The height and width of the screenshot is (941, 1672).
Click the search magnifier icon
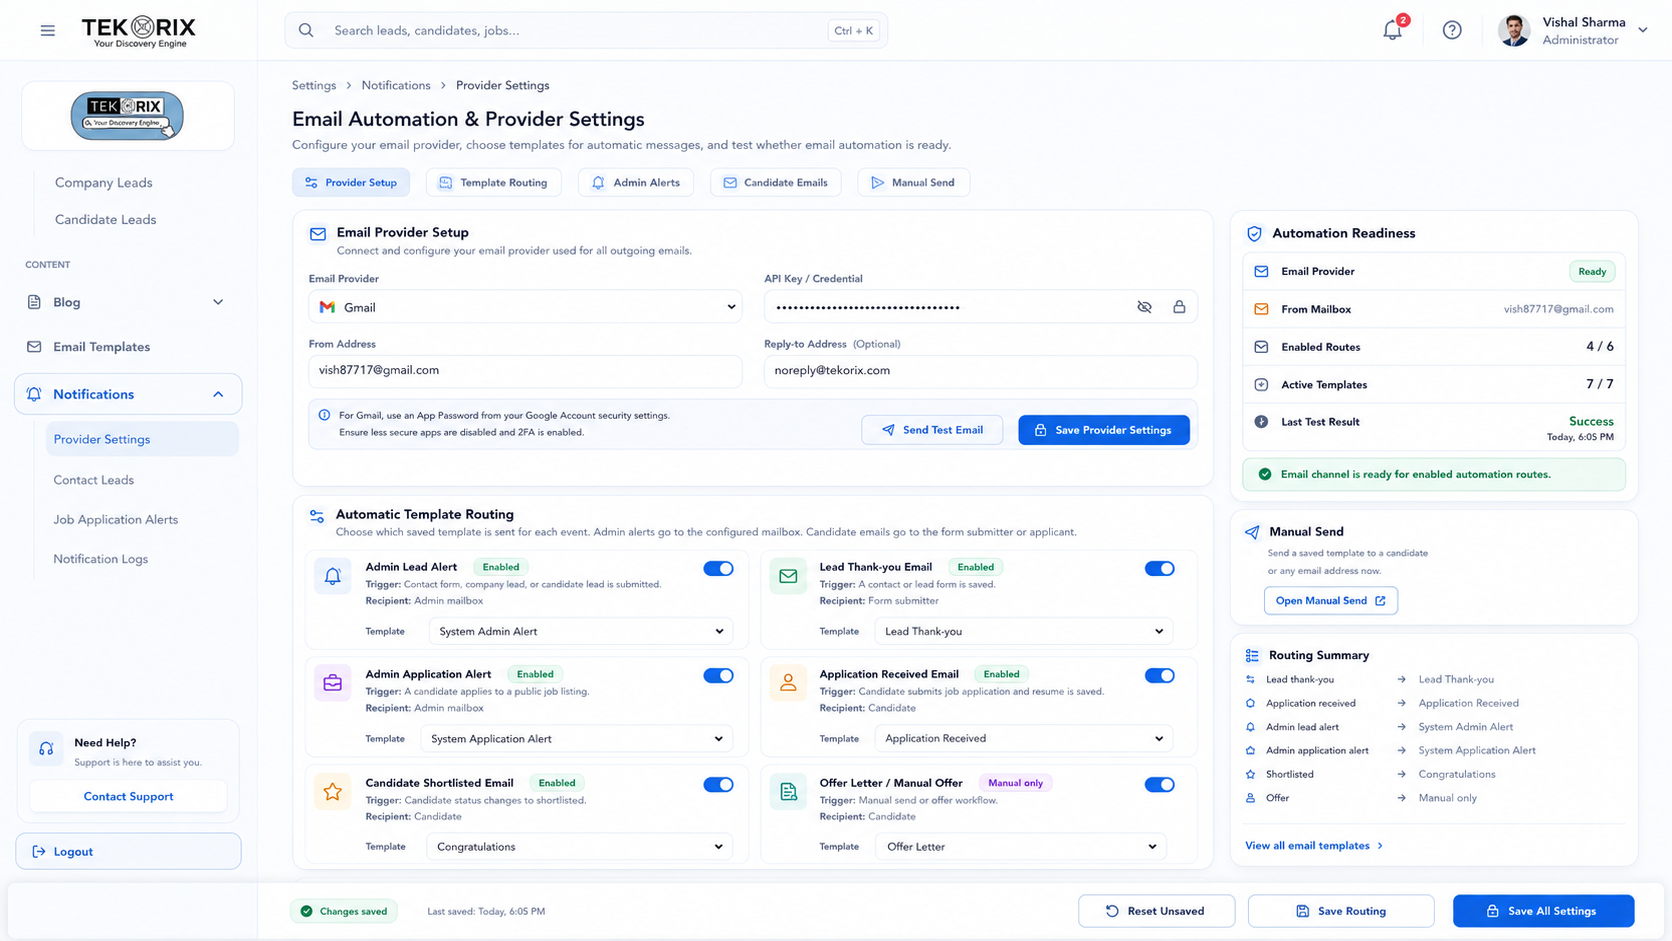(306, 31)
